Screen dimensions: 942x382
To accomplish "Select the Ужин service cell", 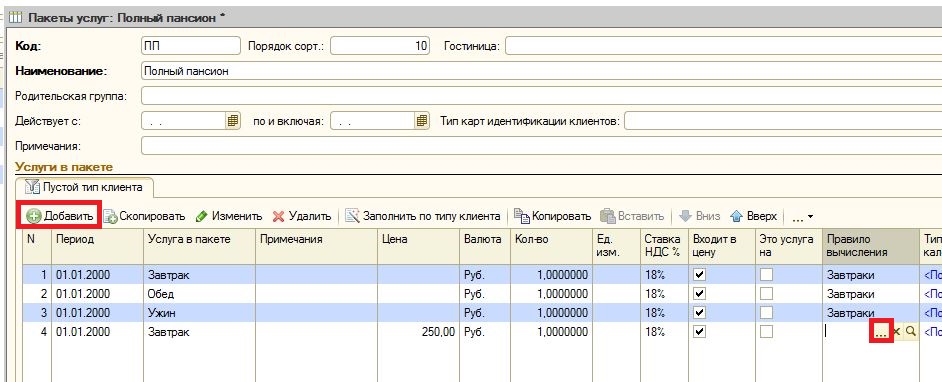I will (199, 312).
